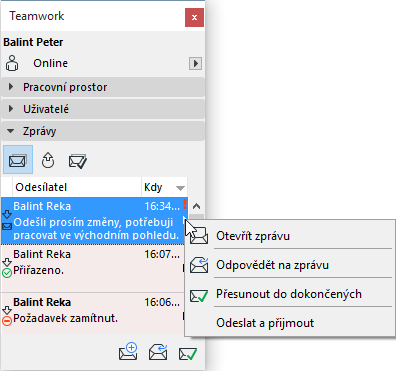Choose Přesunout do dokončených menu entry
396x371 pixels.
click(x=290, y=294)
